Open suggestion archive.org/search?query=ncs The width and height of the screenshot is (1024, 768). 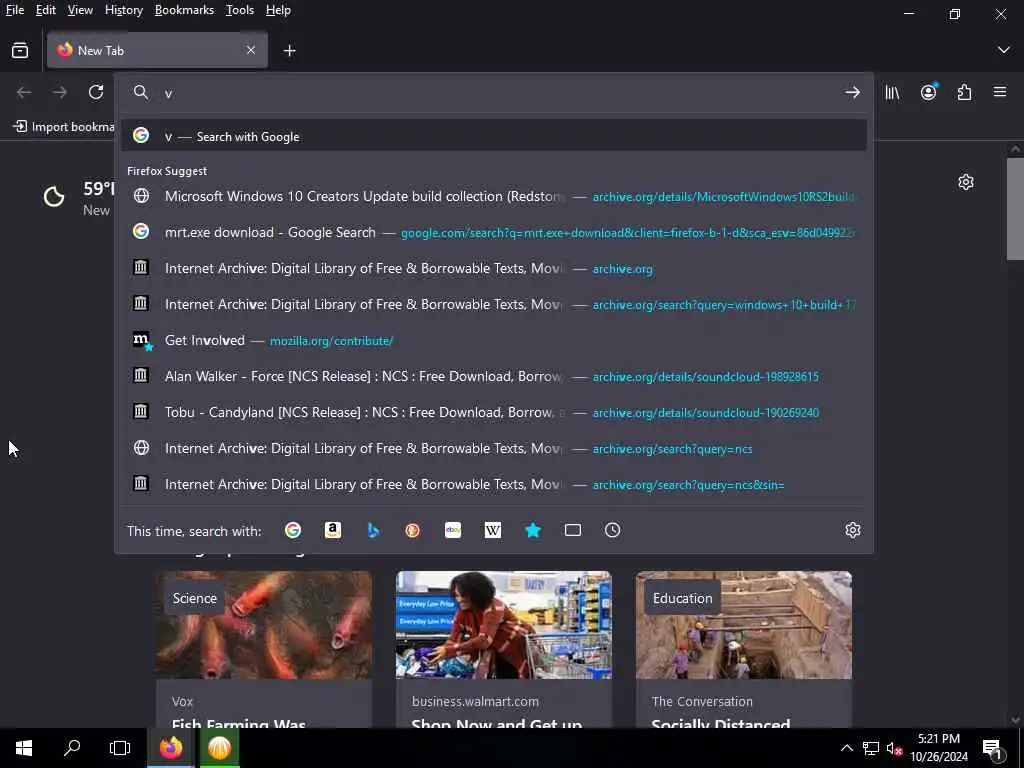tap(494, 448)
